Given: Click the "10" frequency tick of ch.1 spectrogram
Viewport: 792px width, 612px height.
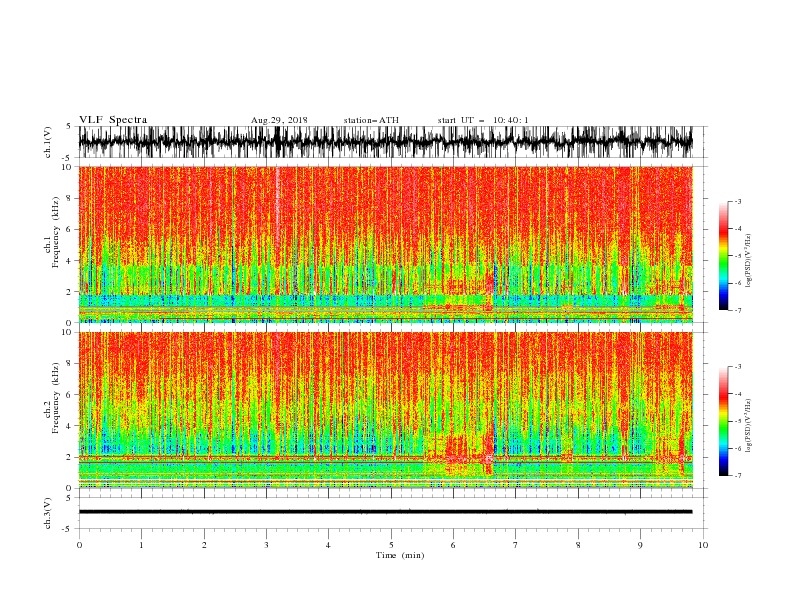Looking at the screenshot, I should pos(68,167).
